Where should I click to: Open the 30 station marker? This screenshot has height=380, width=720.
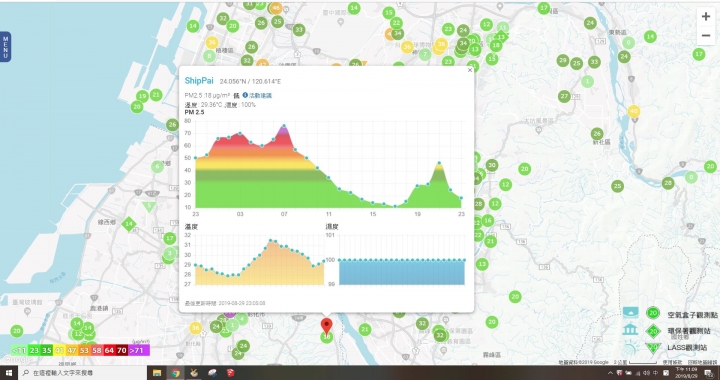[x=492, y=165]
